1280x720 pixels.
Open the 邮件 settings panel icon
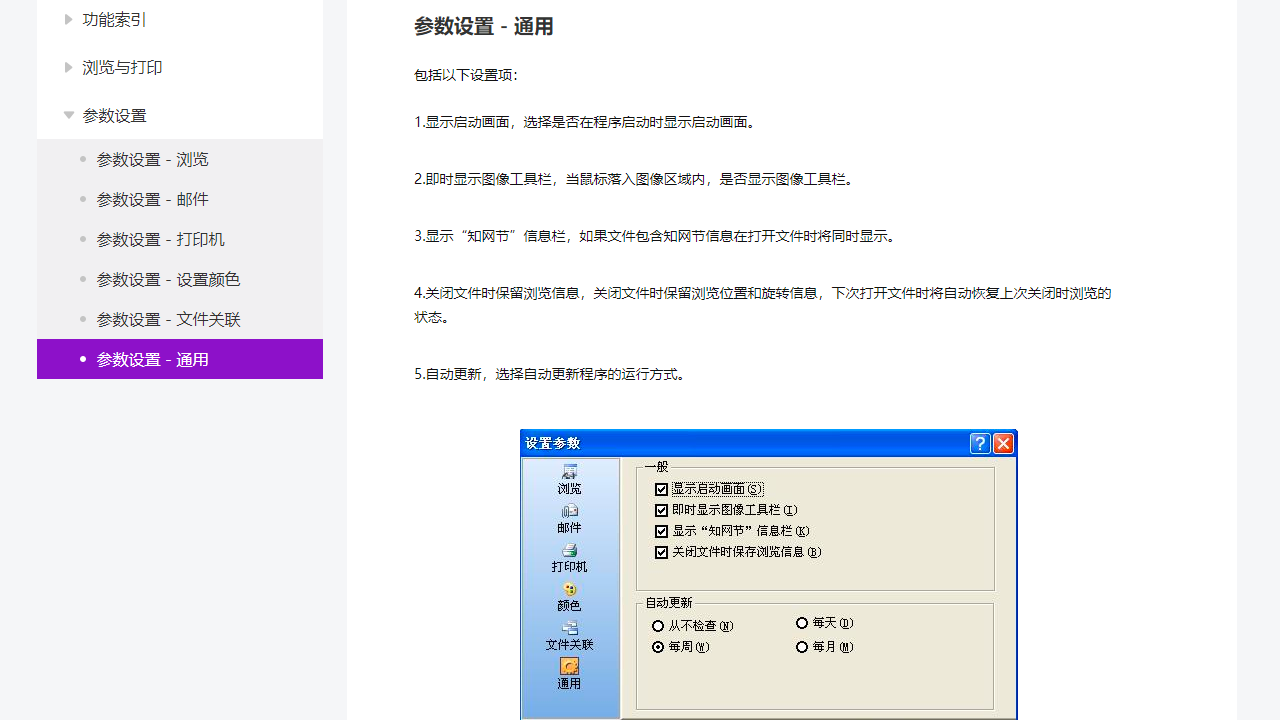coord(569,518)
